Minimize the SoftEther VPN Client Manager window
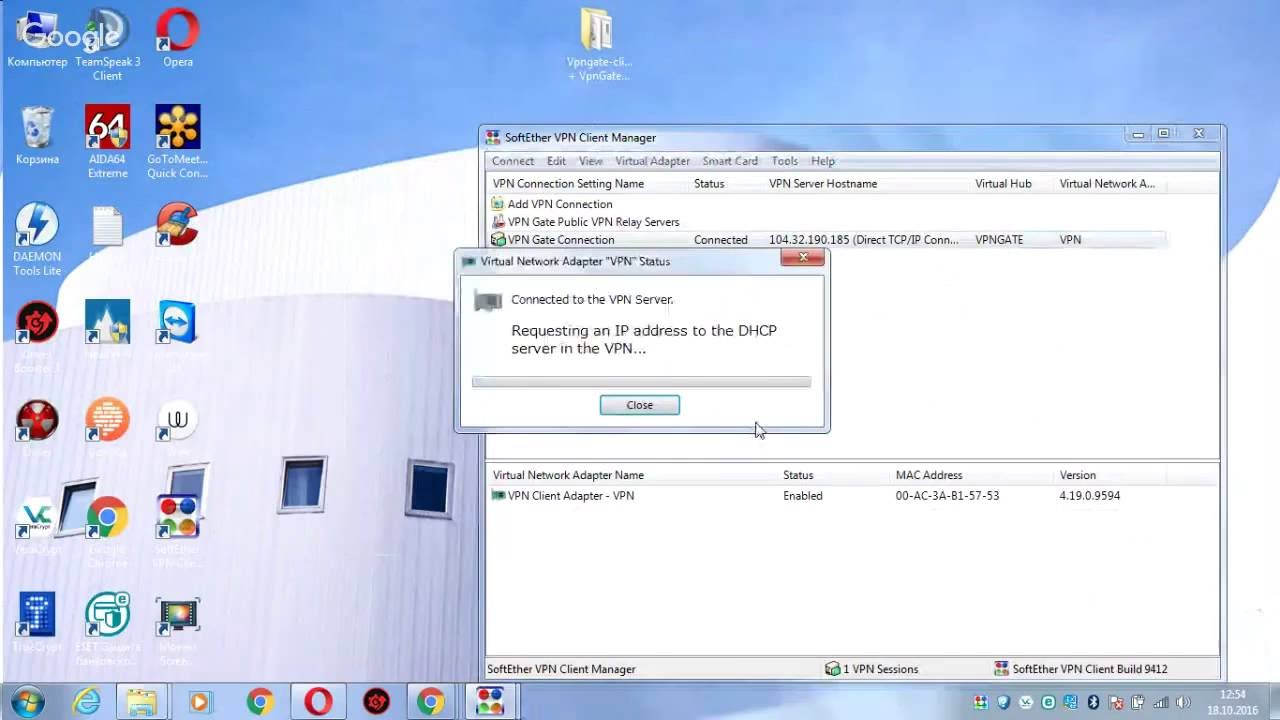 pyautogui.click(x=1138, y=133)
